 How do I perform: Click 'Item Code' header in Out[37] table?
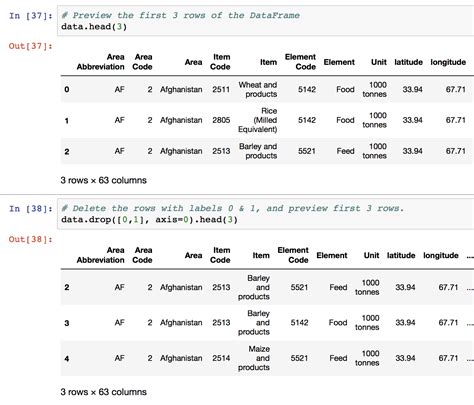220,62
